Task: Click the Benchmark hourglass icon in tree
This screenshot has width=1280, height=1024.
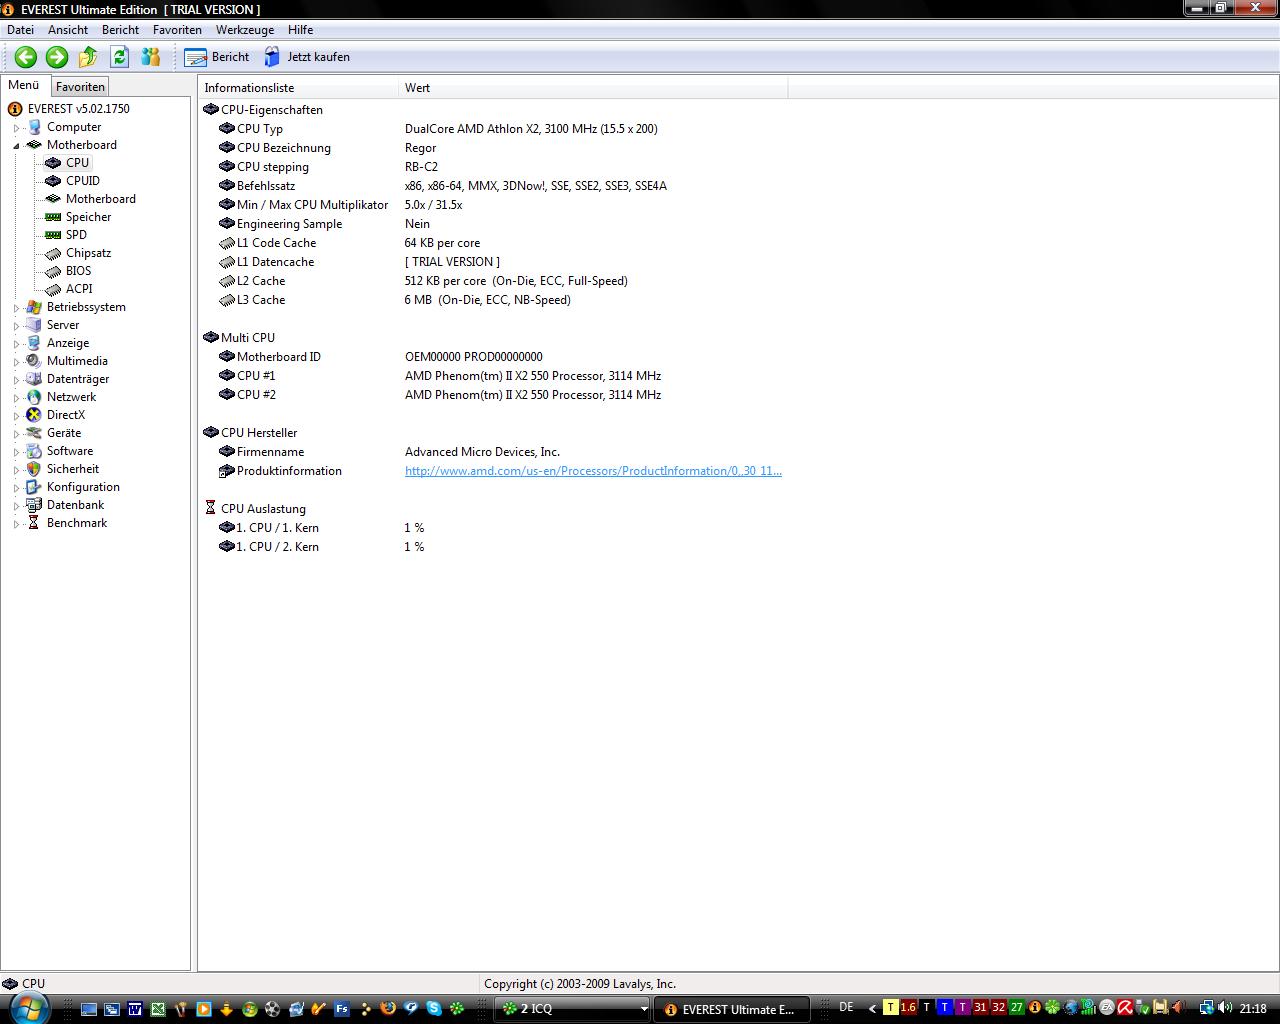Action: coord(34,523)
